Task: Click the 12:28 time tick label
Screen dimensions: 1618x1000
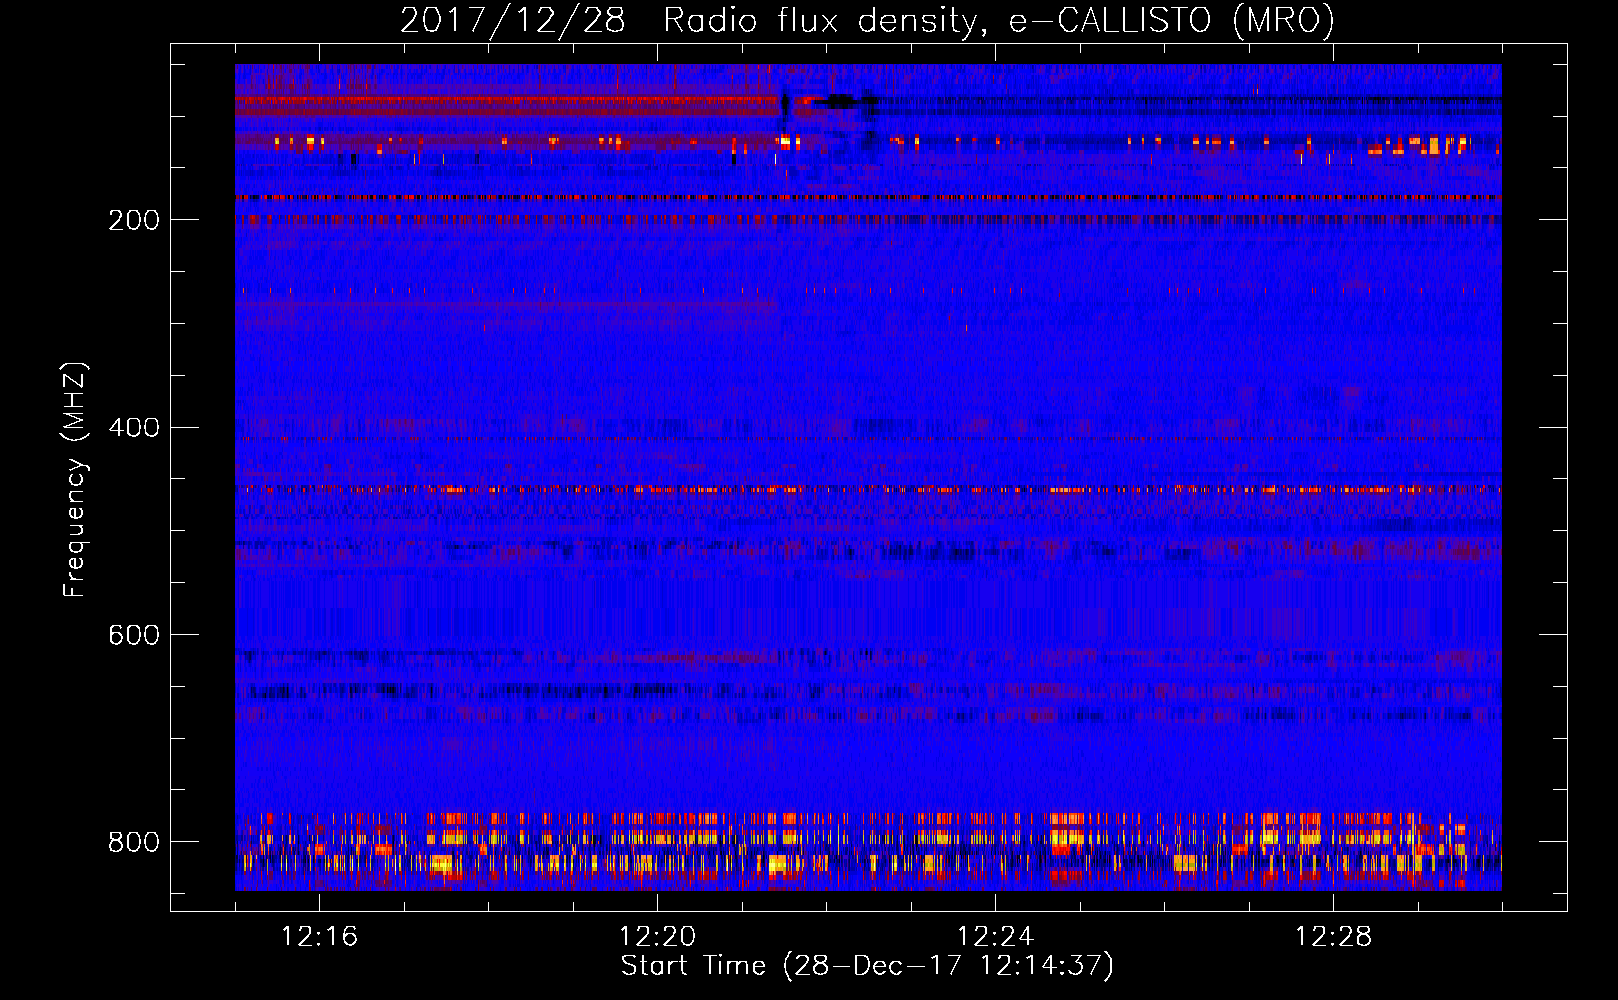Action: [x=1333, y=937]
